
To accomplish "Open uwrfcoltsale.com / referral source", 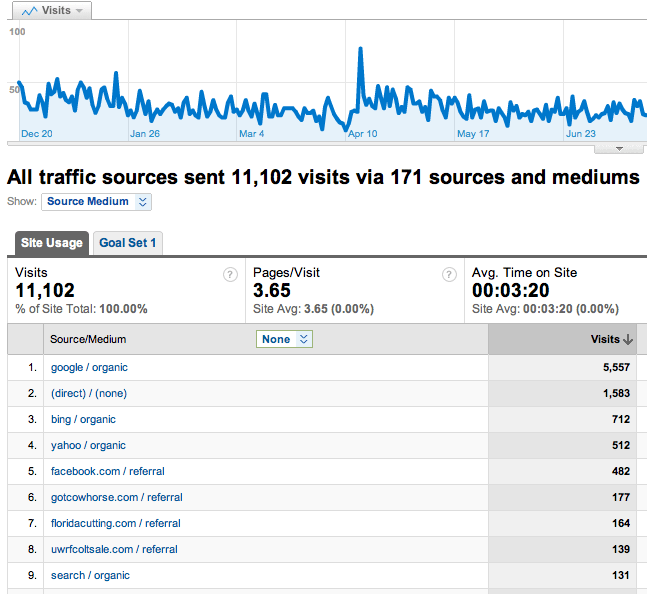I will (x=114, y=549).
